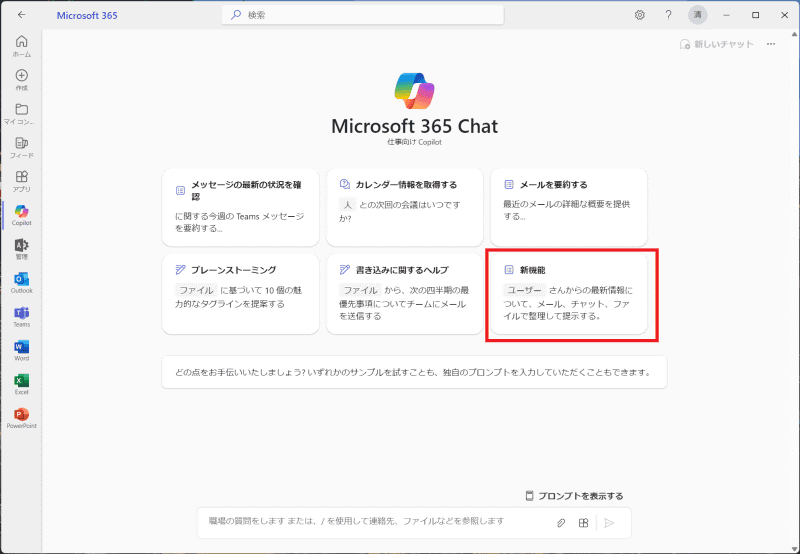Image resolution: width=800 pixels, height=554 pixels.
Task: Click プロンプトを表示する button
Action: [574, 496]
